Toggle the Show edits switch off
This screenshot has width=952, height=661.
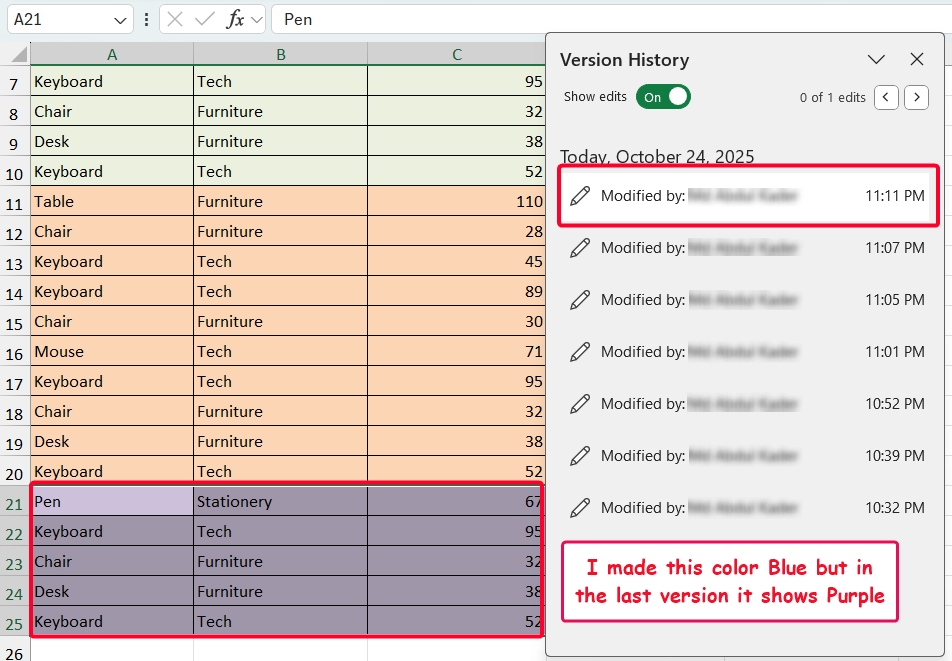click(x=663, y=97)
